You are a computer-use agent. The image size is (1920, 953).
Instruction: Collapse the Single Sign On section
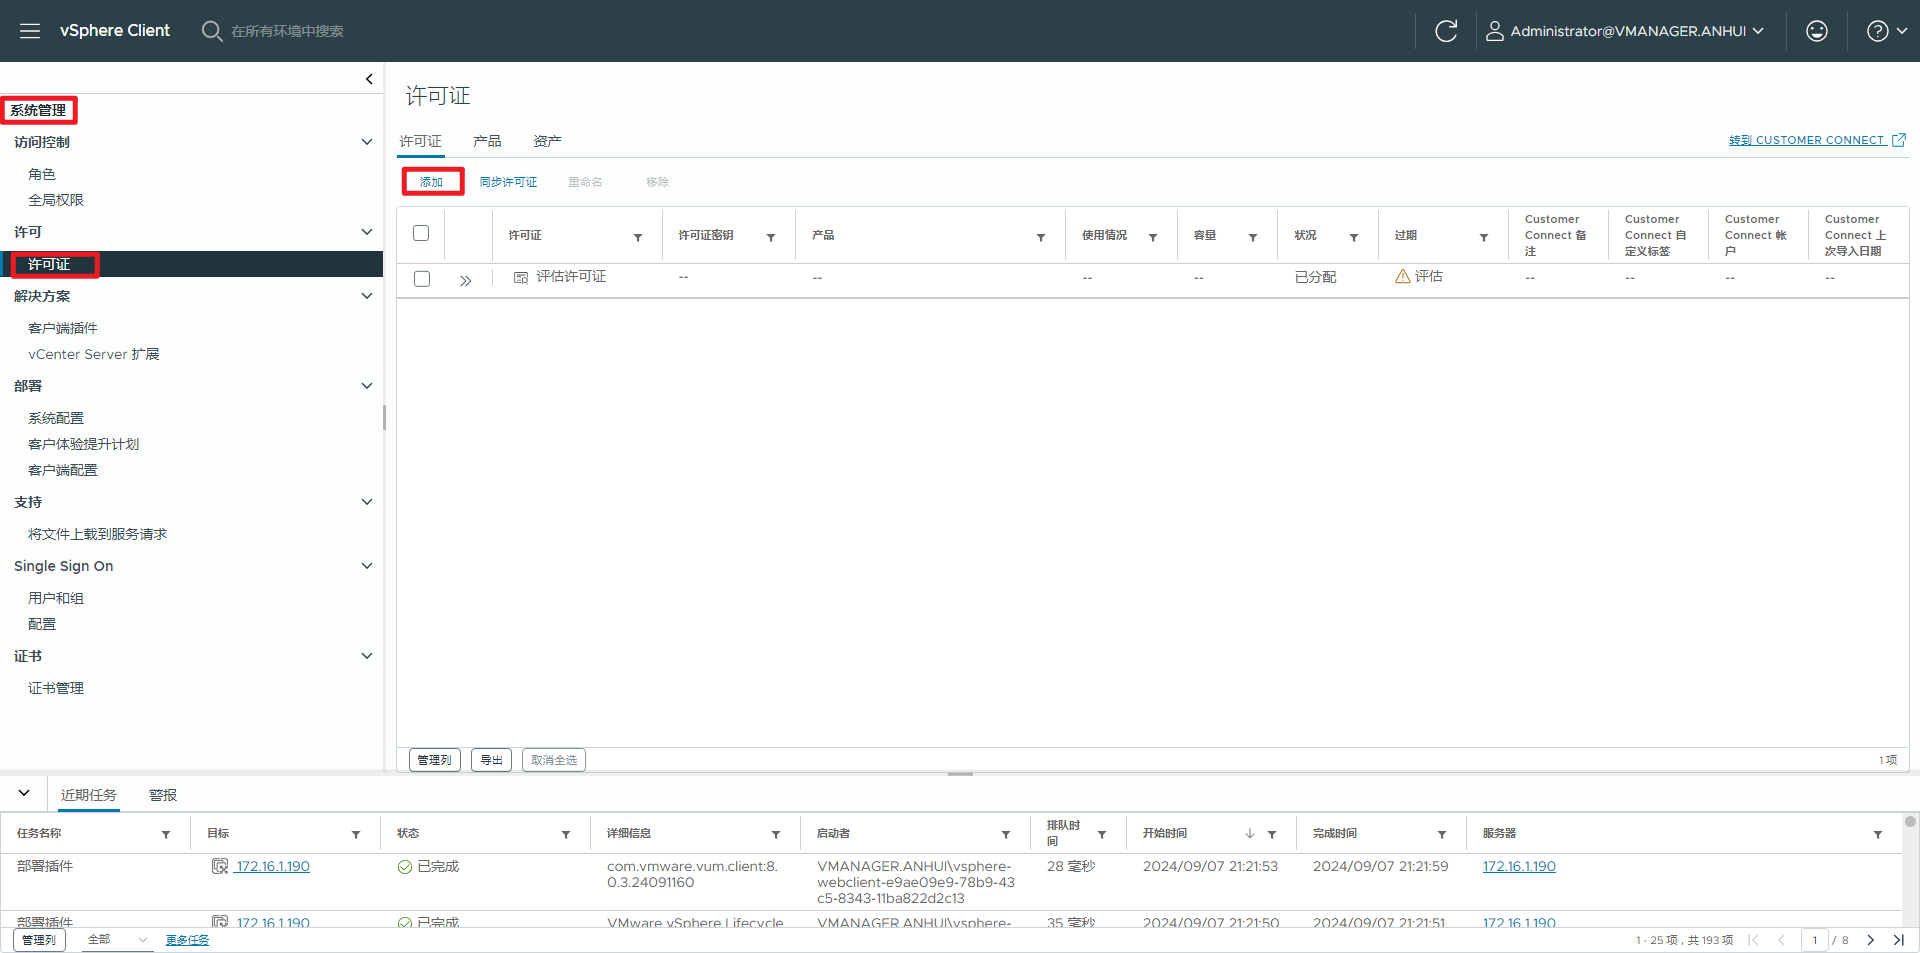tap(366, 566)
